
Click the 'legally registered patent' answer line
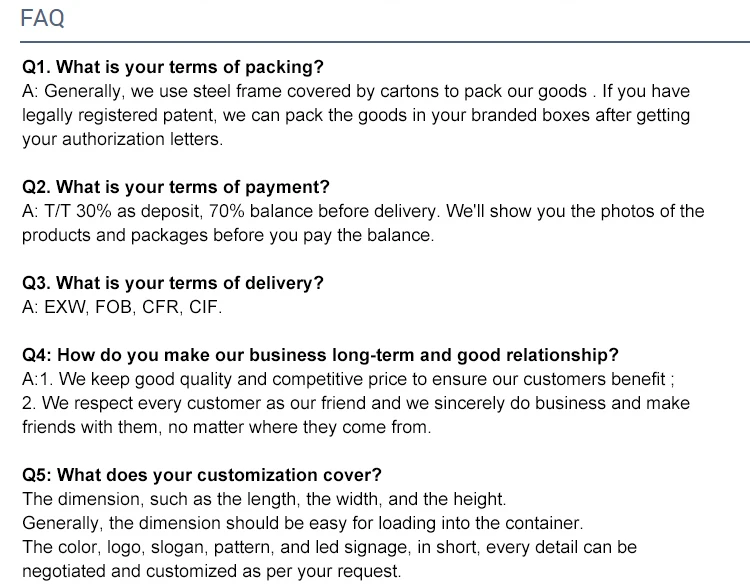click(x=356, y=115)
